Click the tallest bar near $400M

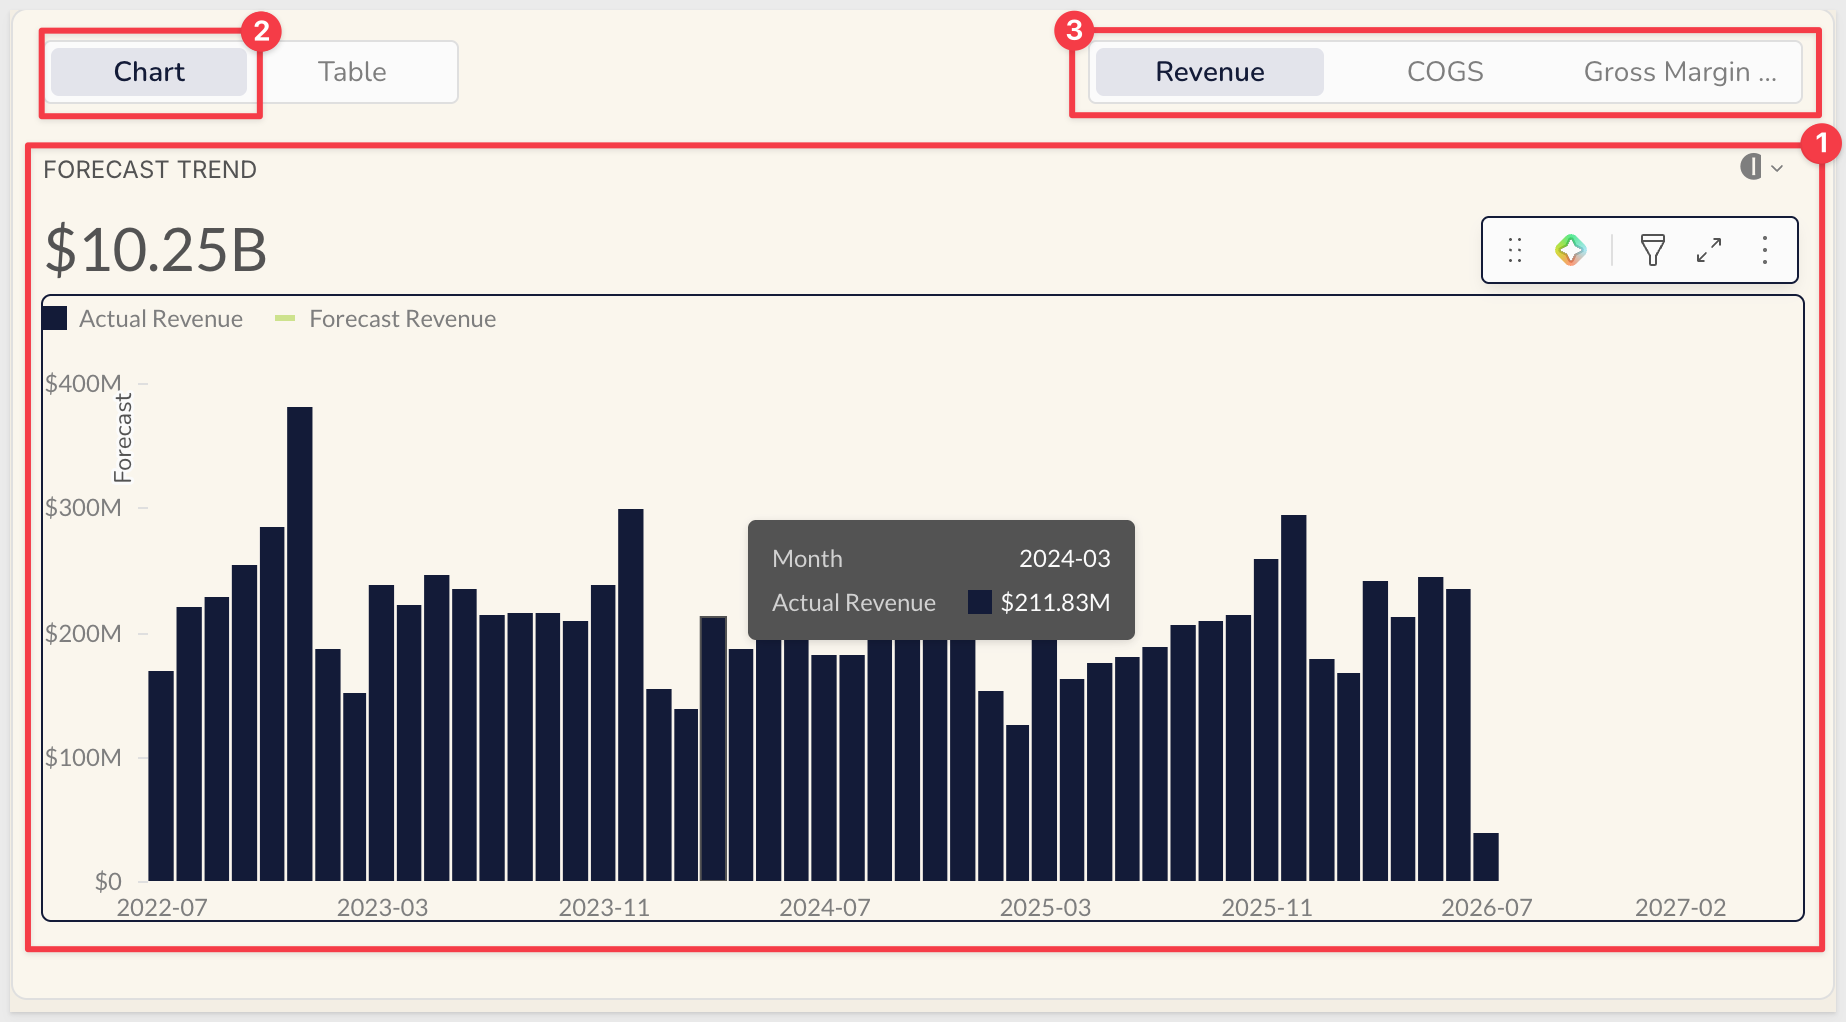pyautogui.click(x=300, y=644)
